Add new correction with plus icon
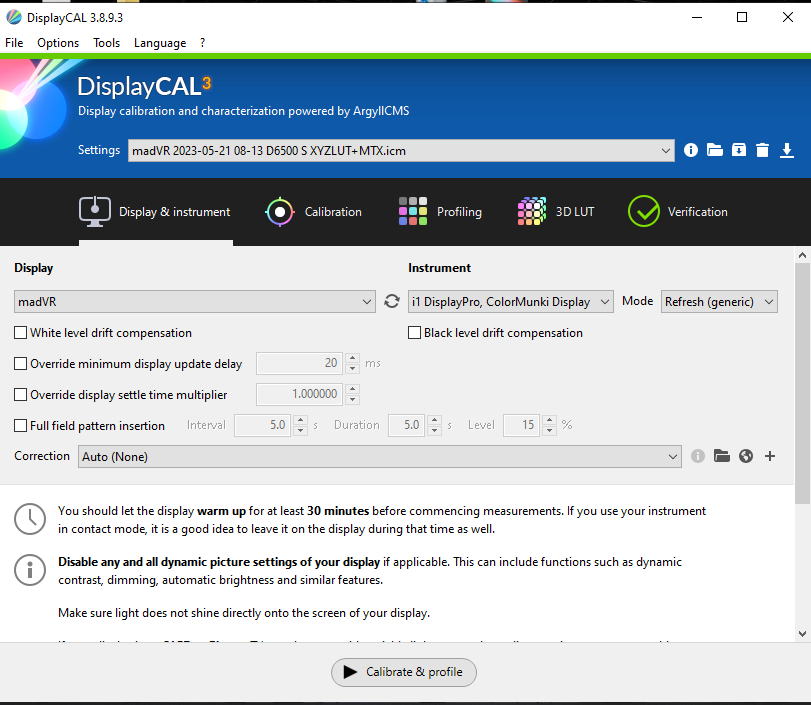Viewport: 811px width, 705px height. click(x=770, y=456)
